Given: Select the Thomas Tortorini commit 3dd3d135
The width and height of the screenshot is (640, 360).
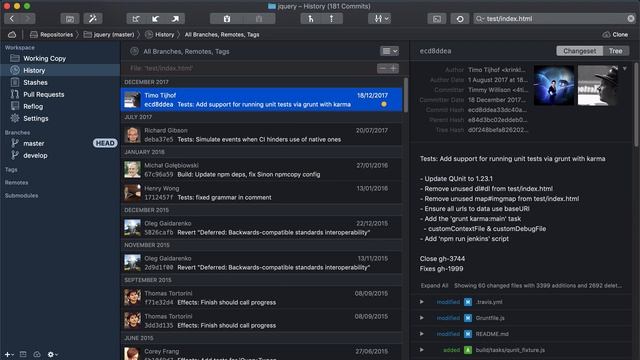Looking at the screenshot, I should pos(262,321).
